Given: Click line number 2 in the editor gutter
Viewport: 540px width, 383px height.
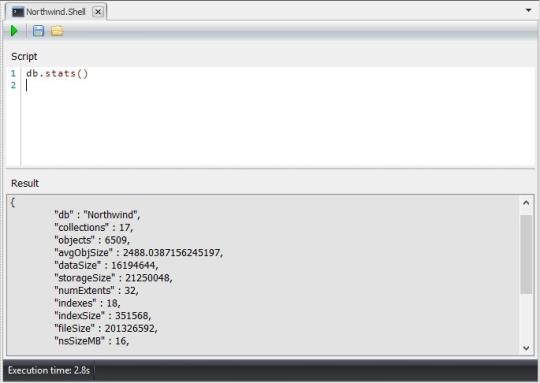Looking at the screenshot, I should tap(13, 85).
